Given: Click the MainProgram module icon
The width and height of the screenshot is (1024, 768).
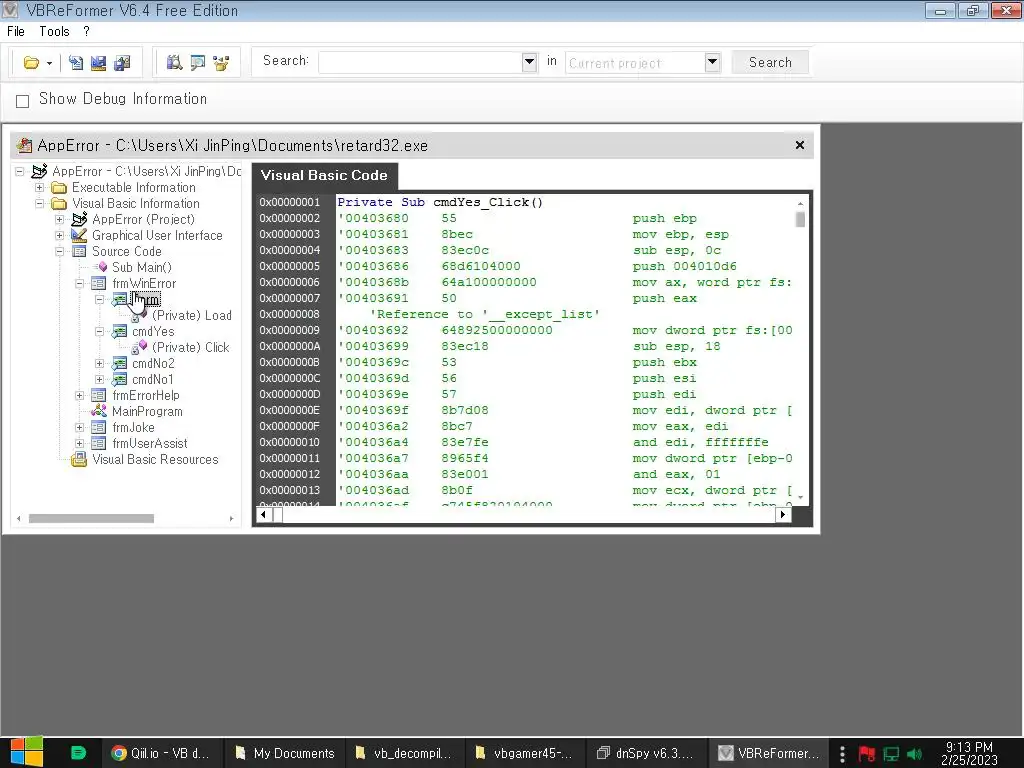Looking at the screenshot, I should [x=99, y=411].
